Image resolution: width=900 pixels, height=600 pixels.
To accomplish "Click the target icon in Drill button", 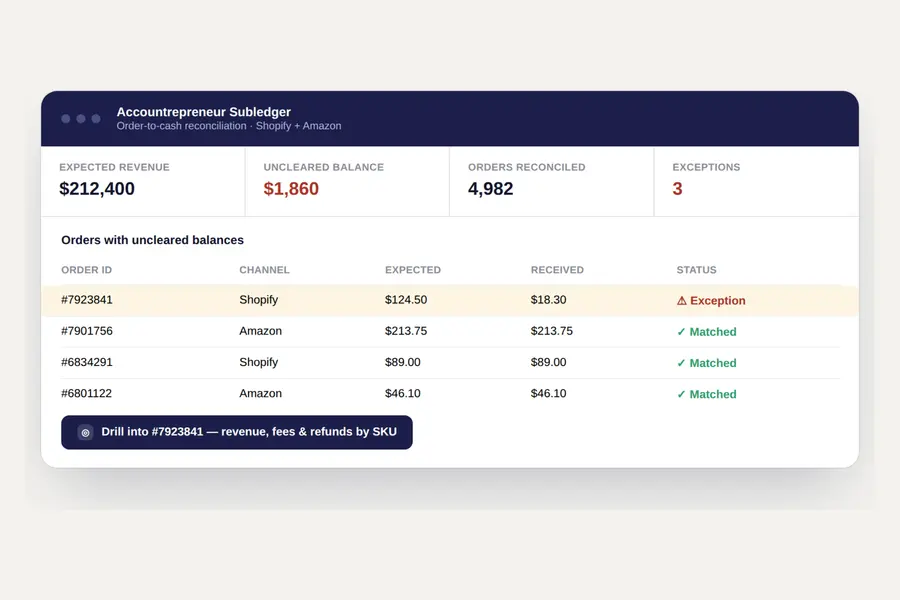I will coord(86,432).
